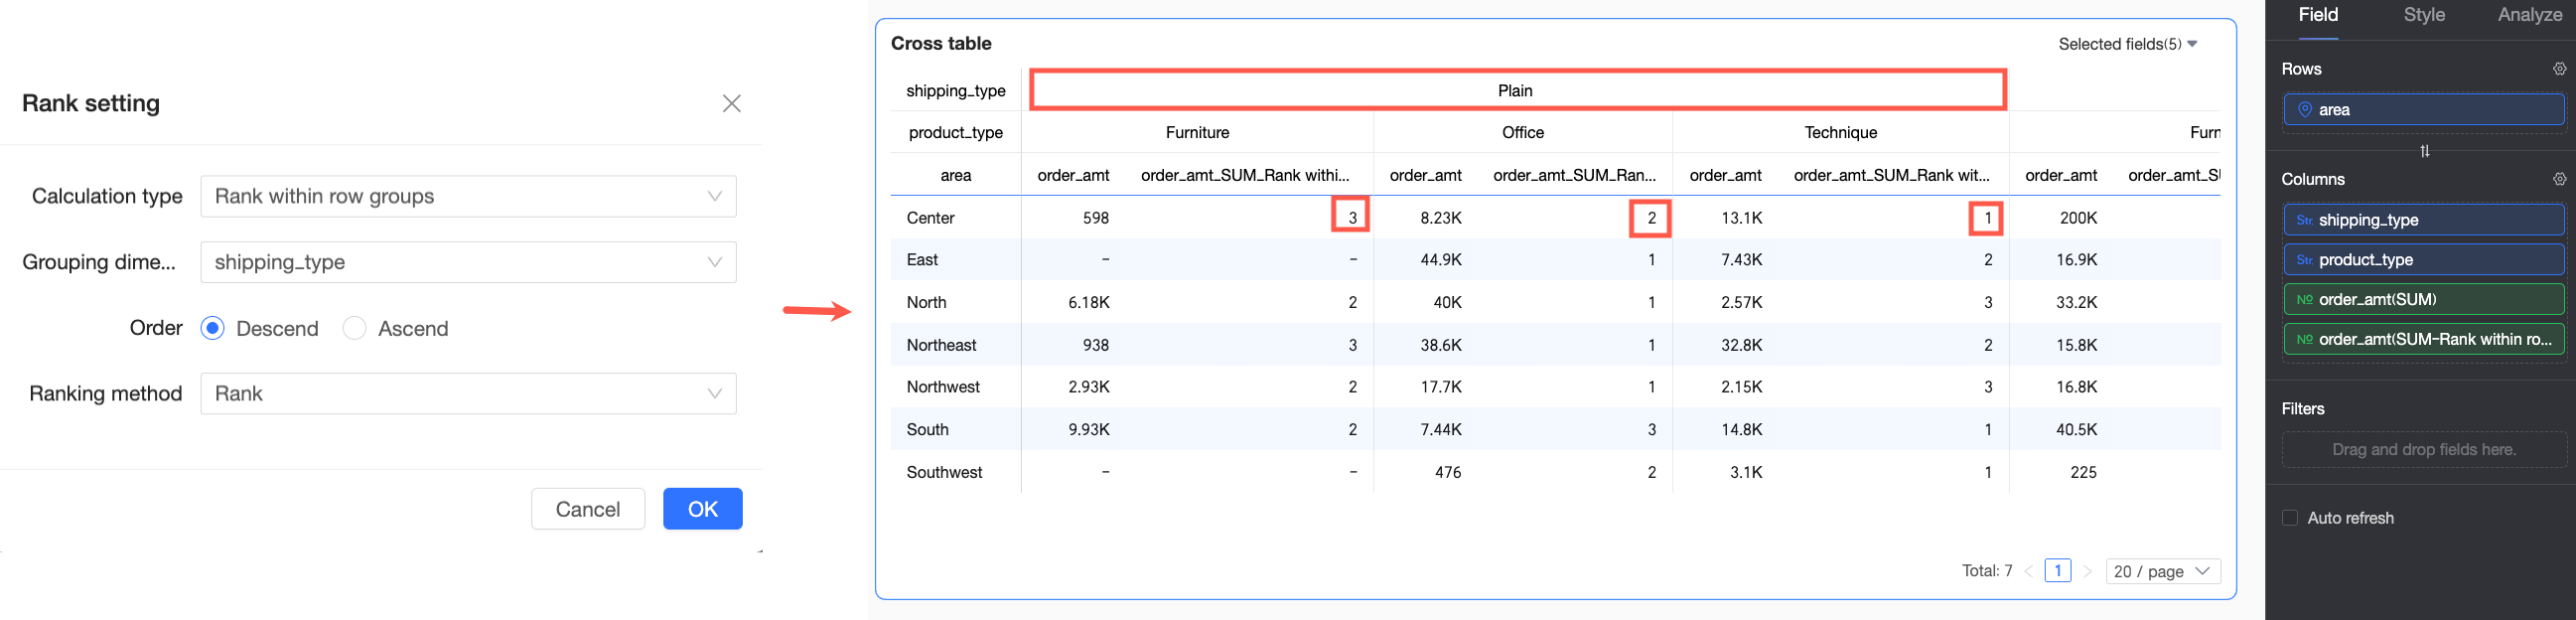
Task: Click the location icon on area field
Action: coord(2304,110)
